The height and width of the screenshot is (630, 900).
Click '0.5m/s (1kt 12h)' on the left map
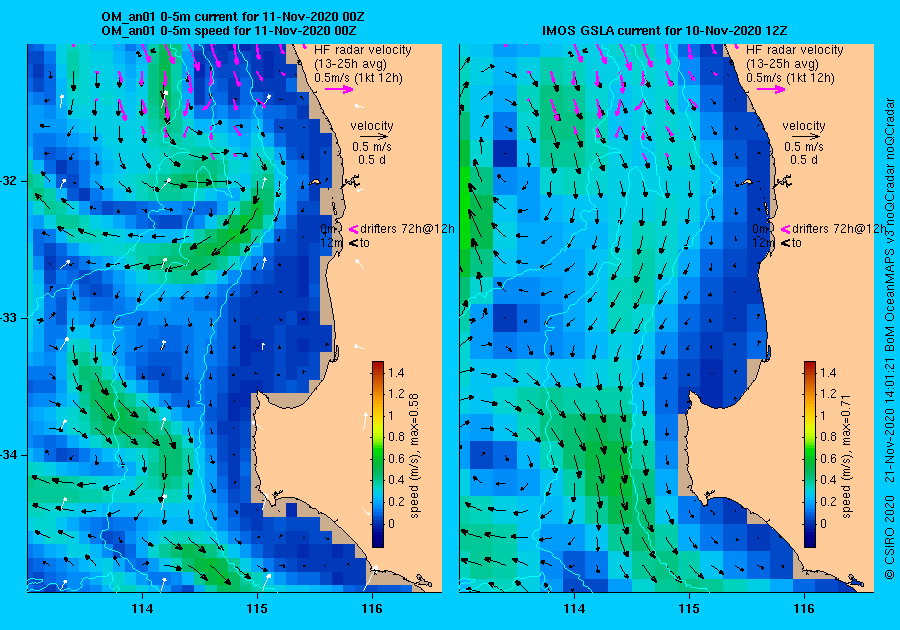coord(358,77)
